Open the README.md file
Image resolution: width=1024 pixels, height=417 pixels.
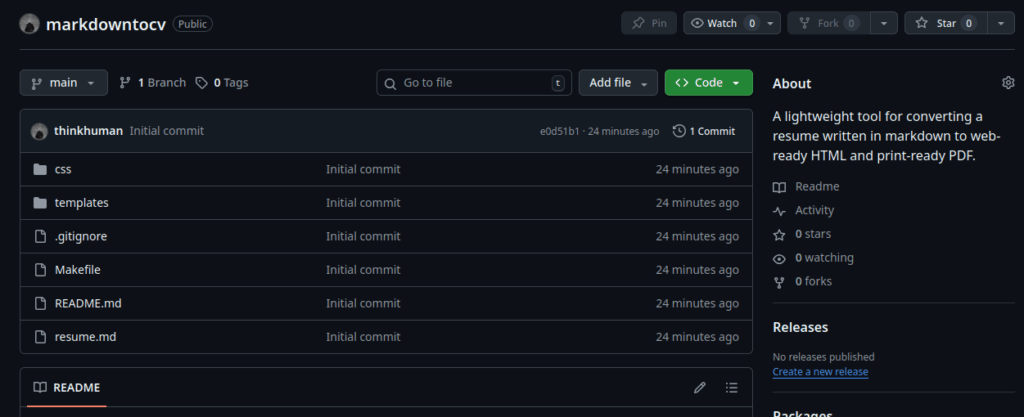coord(88,303)
